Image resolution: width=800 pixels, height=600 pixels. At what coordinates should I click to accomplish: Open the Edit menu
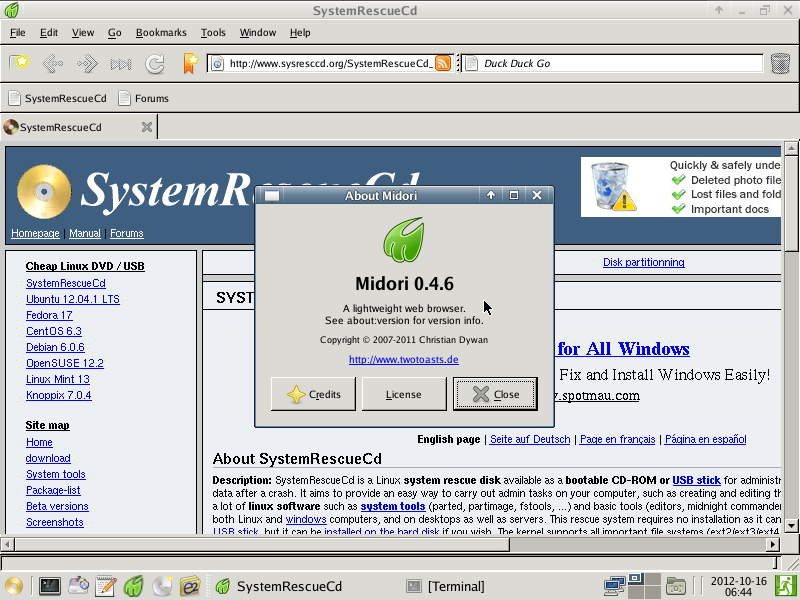(49, 33)
